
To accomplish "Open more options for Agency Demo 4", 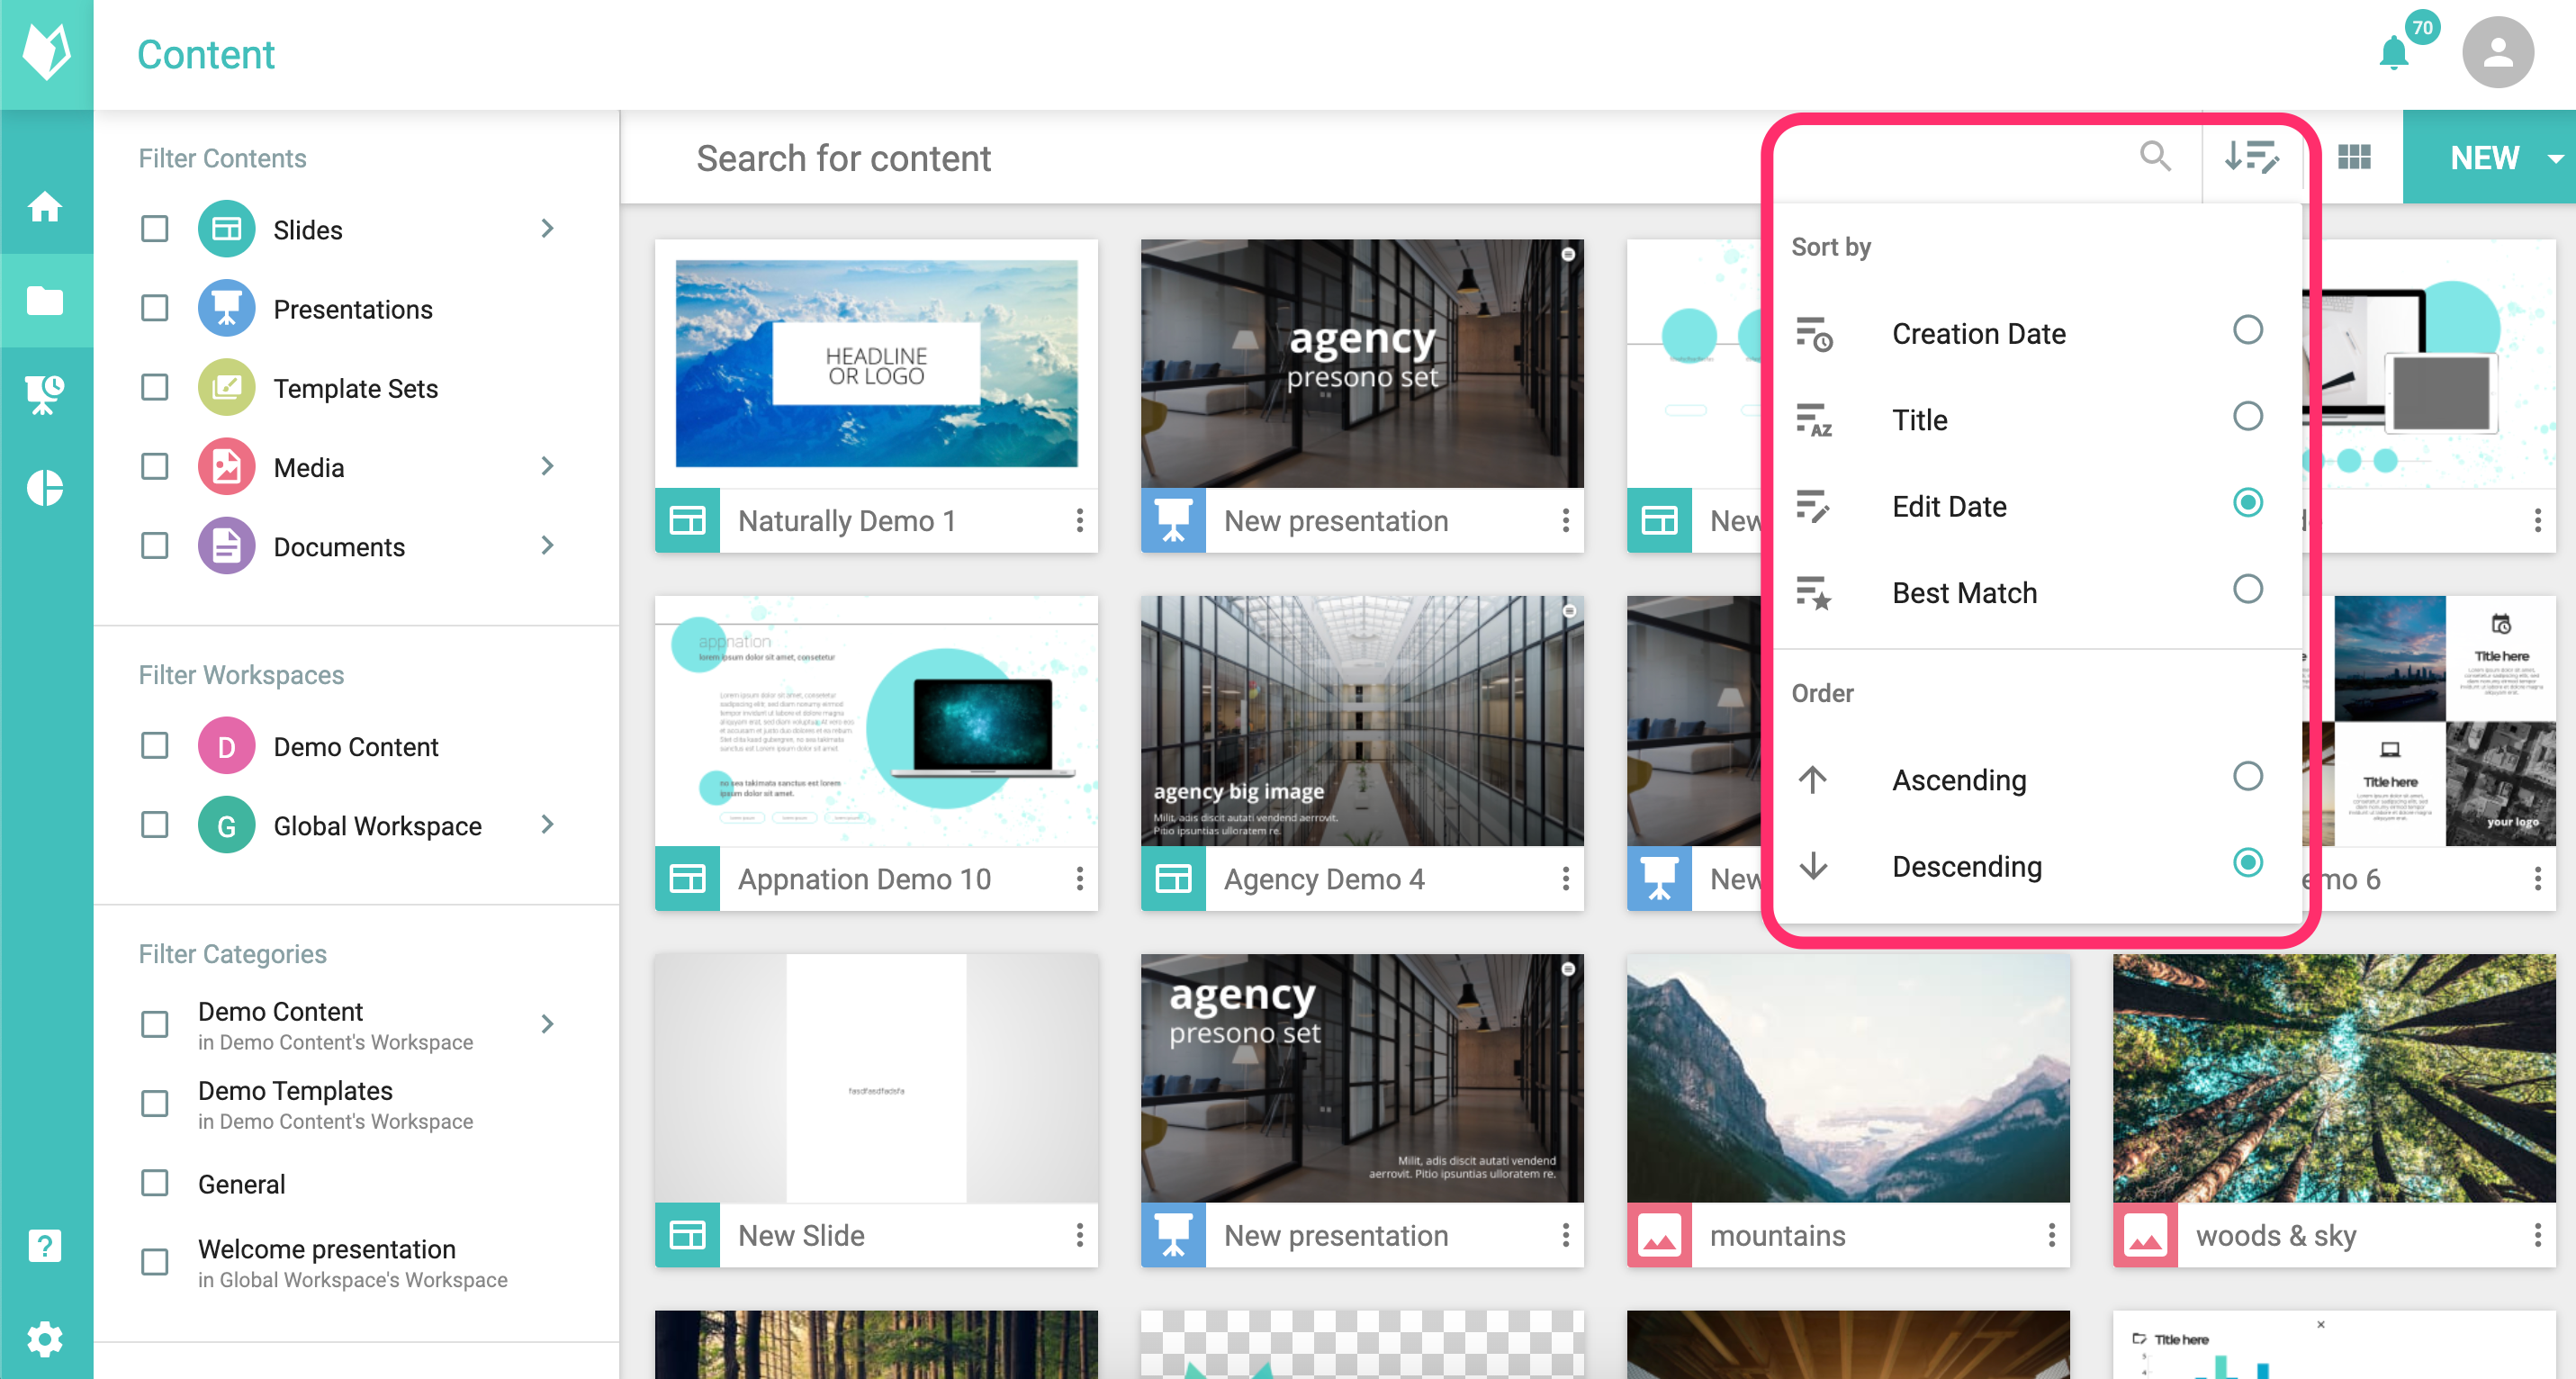I will 1566,878.
